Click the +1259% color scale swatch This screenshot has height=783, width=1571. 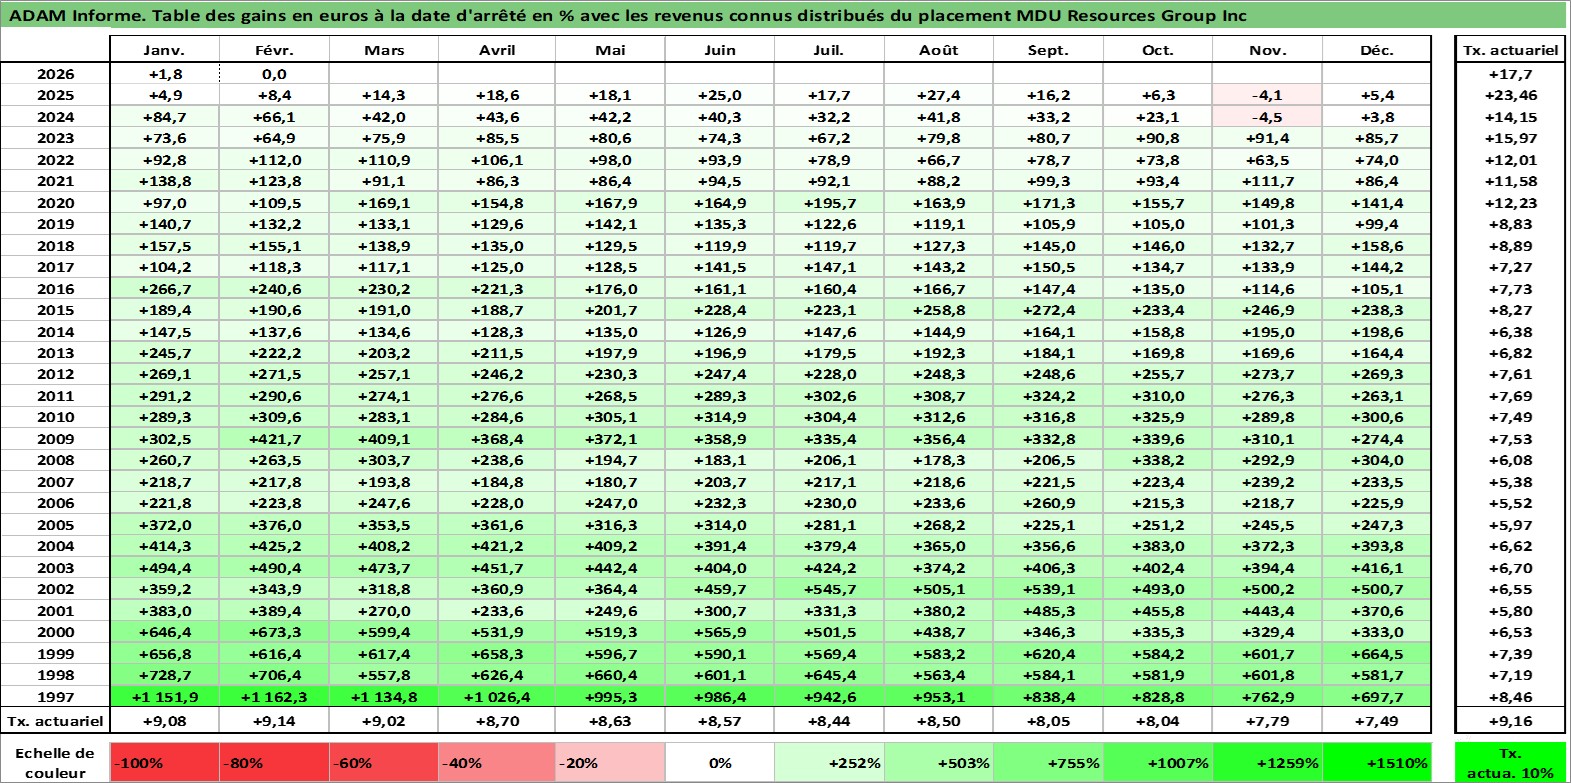[x=1267, y=762]
